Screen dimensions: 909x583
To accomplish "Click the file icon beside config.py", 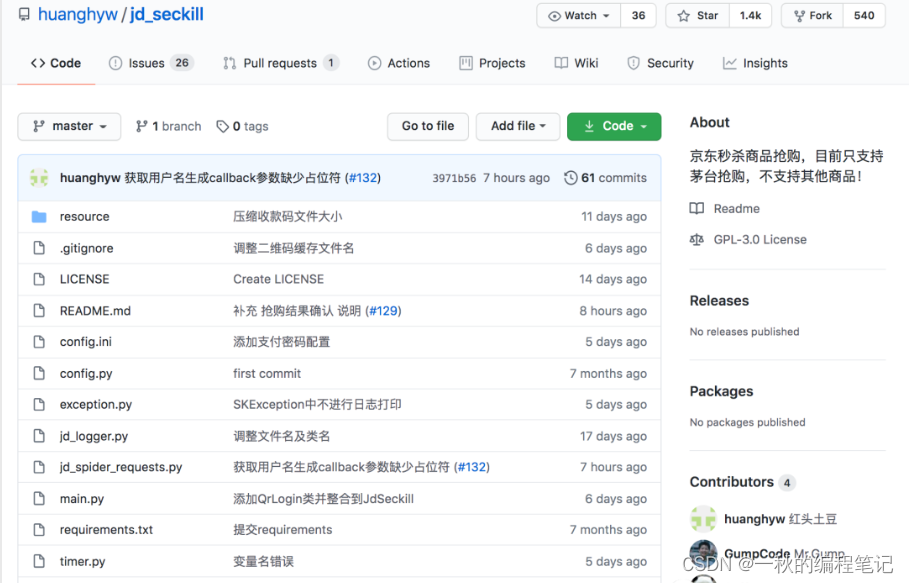I will click(x=39, y=373).
